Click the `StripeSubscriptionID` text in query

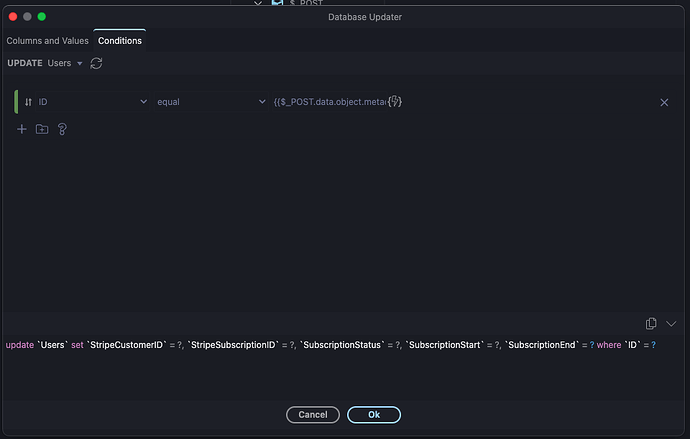click(x=233, y=345)
